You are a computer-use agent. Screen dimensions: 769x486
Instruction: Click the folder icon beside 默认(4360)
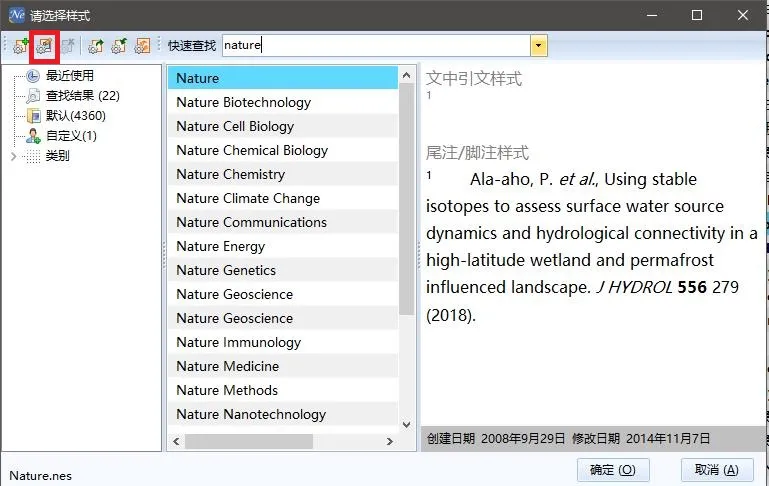pyautogui.click(x=33, y=116)
